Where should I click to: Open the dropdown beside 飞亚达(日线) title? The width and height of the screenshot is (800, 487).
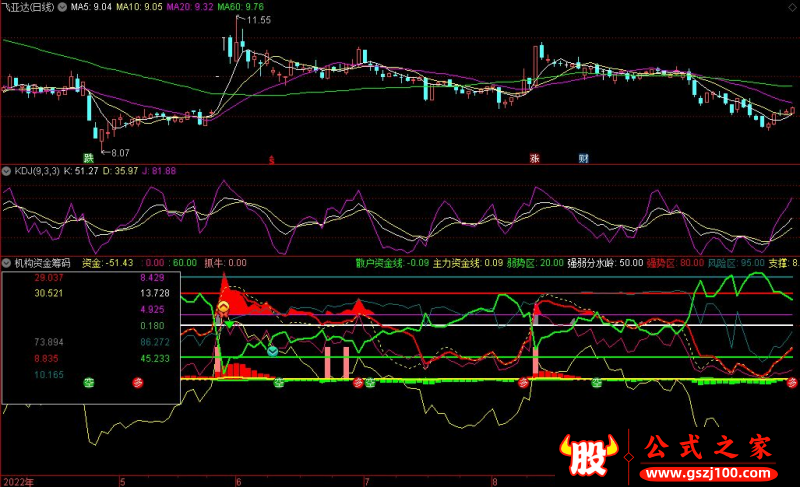tap(62, 7)
